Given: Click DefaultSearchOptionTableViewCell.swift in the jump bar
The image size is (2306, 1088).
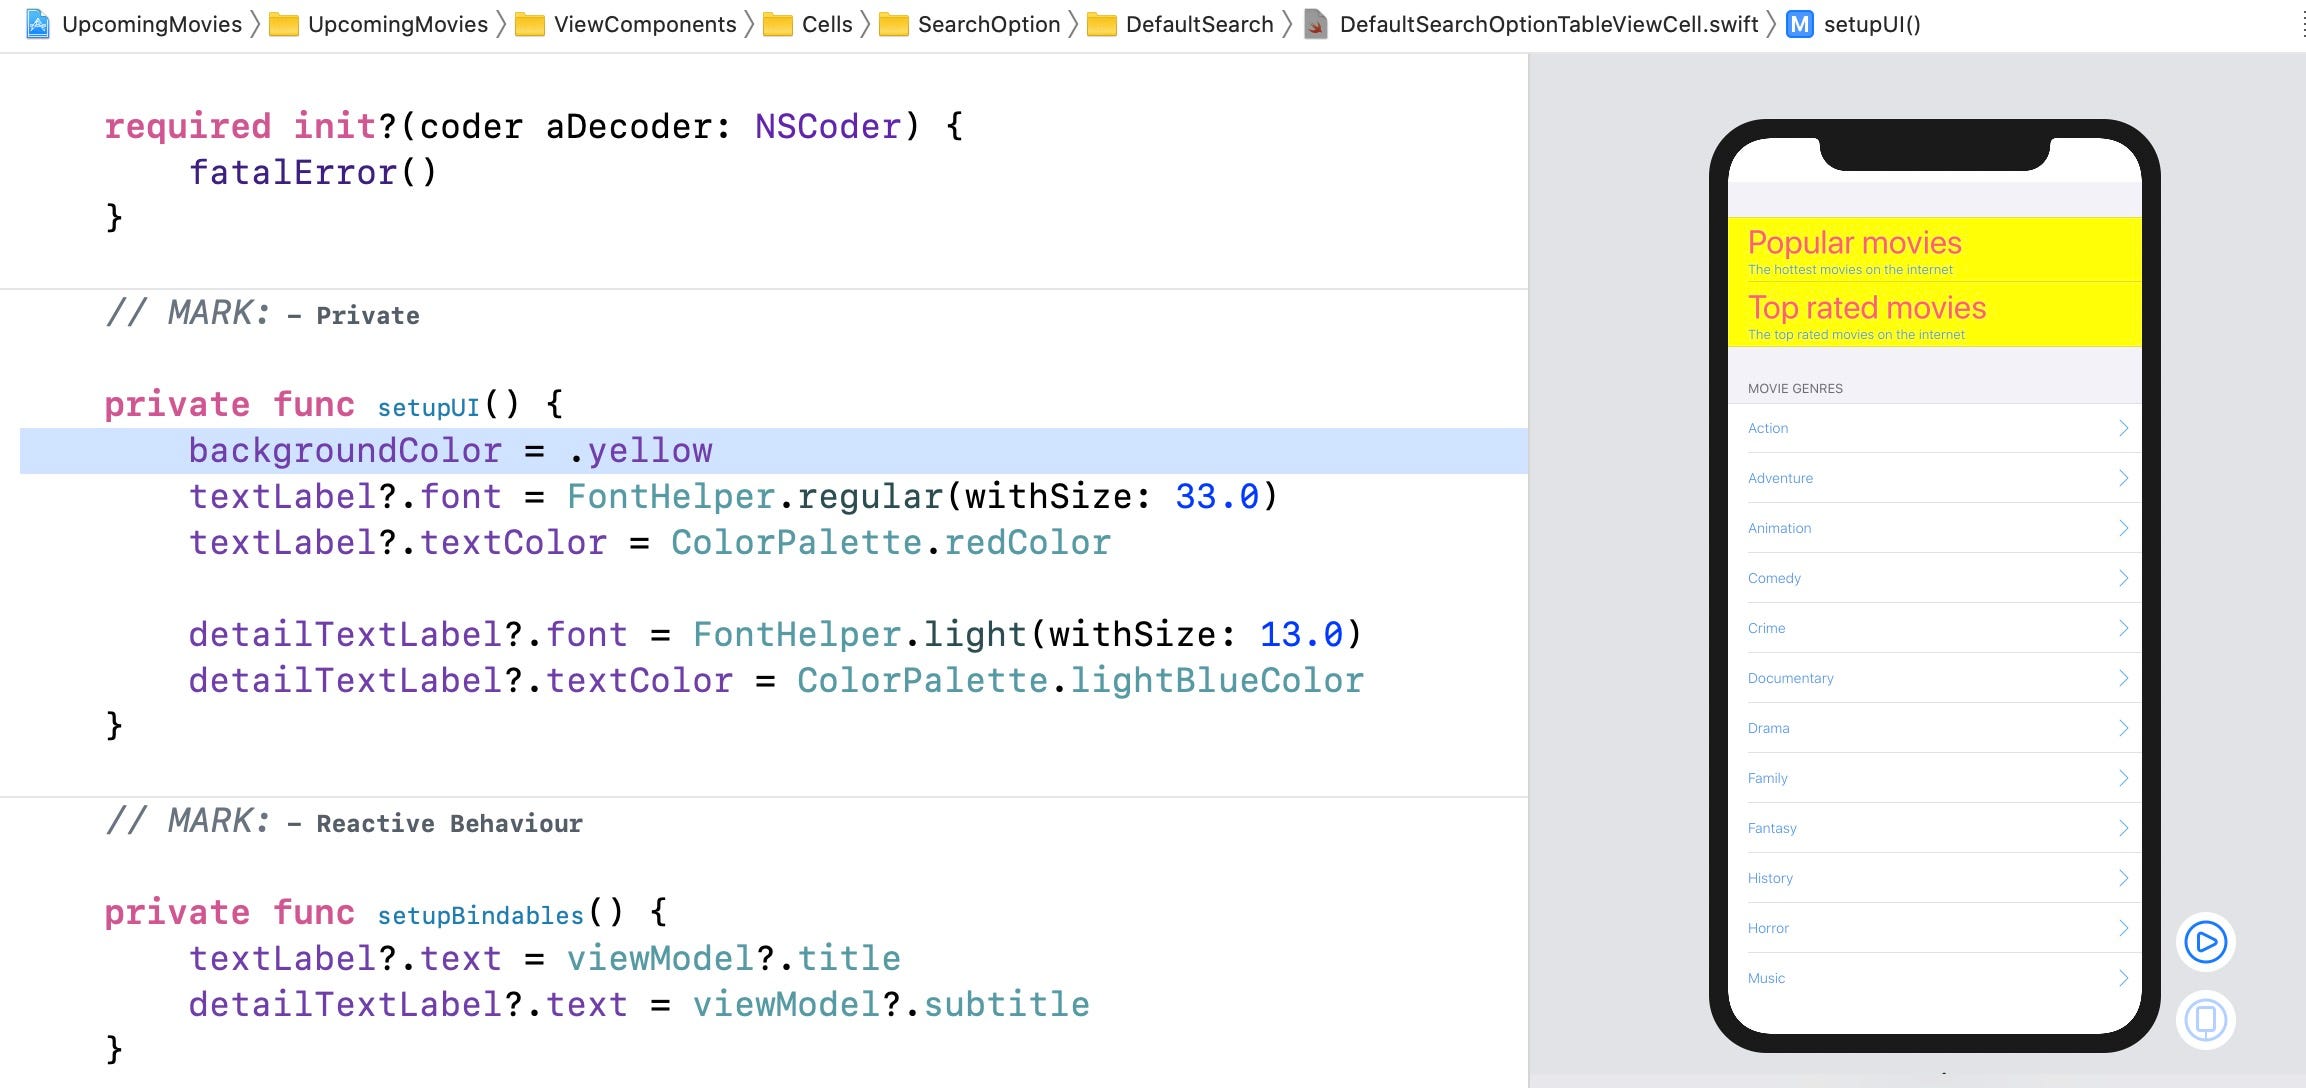Looking at the screenshot, I should [x=1550, y=24].
